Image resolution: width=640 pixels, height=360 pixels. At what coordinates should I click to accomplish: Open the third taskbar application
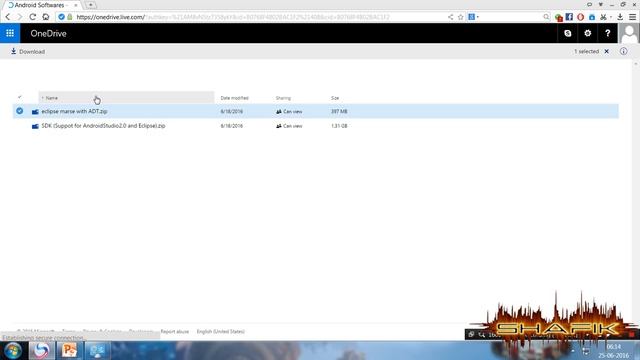[x=97, y=351]
